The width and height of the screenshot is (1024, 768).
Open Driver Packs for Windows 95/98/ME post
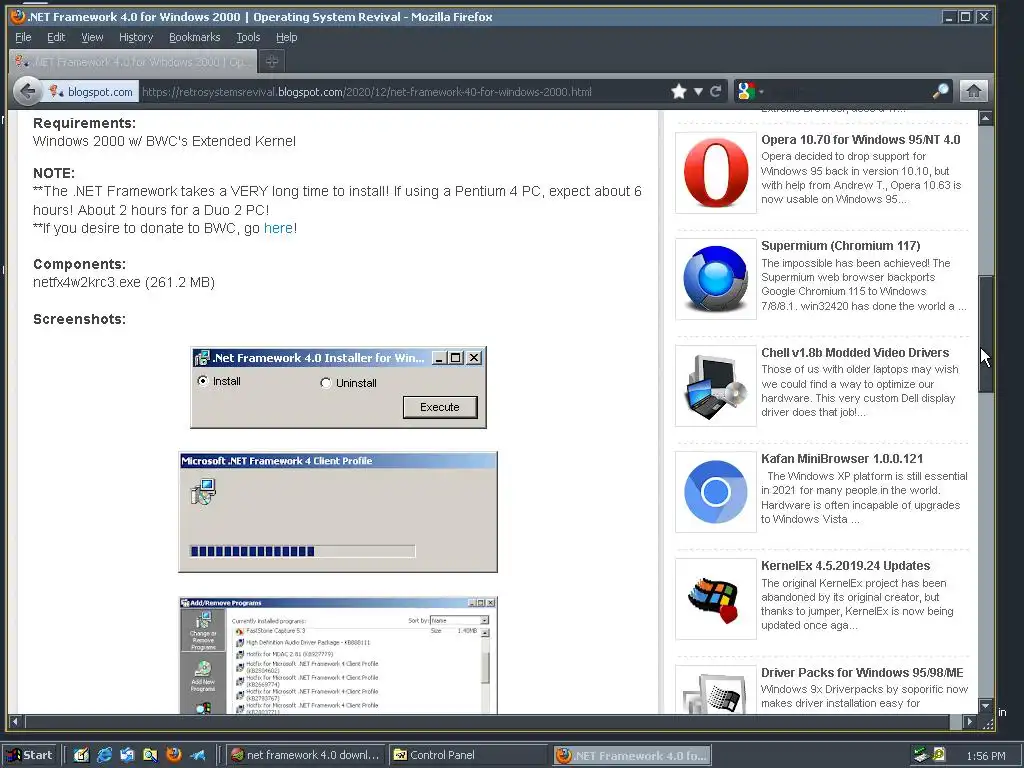862,673
